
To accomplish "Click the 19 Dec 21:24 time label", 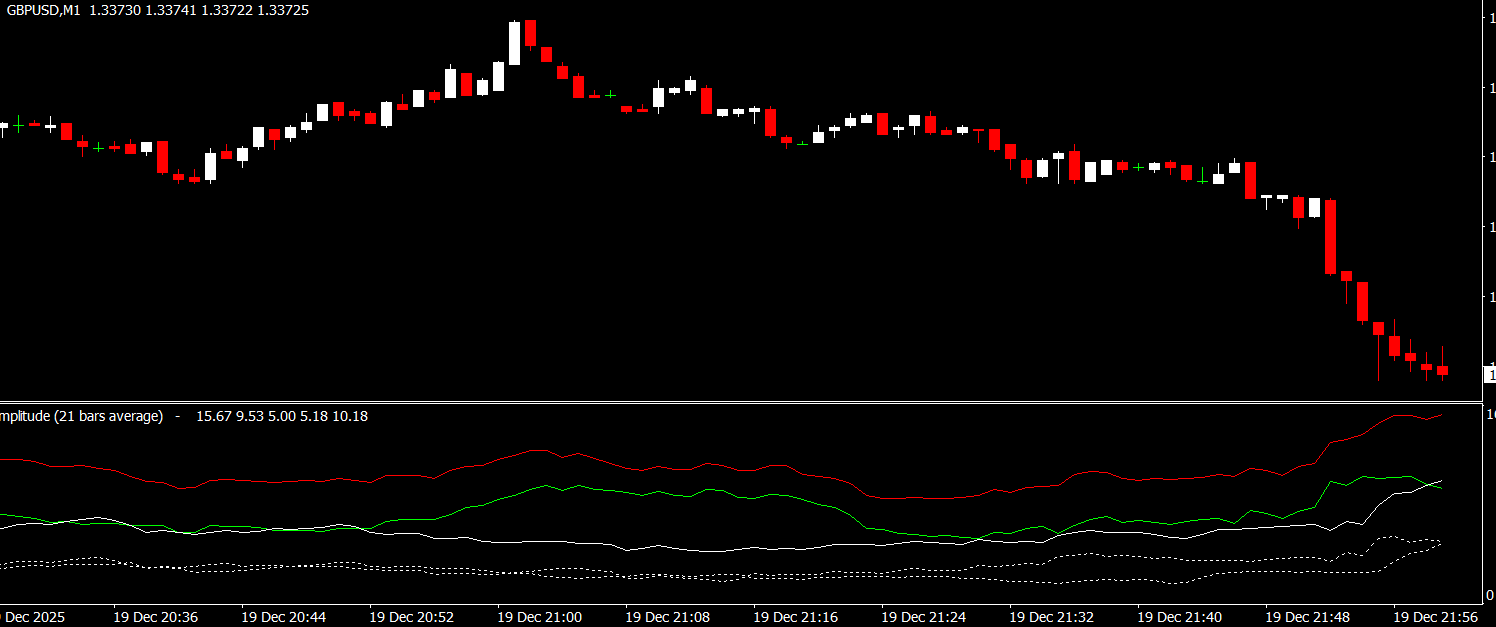I will [x=923, y=617].
